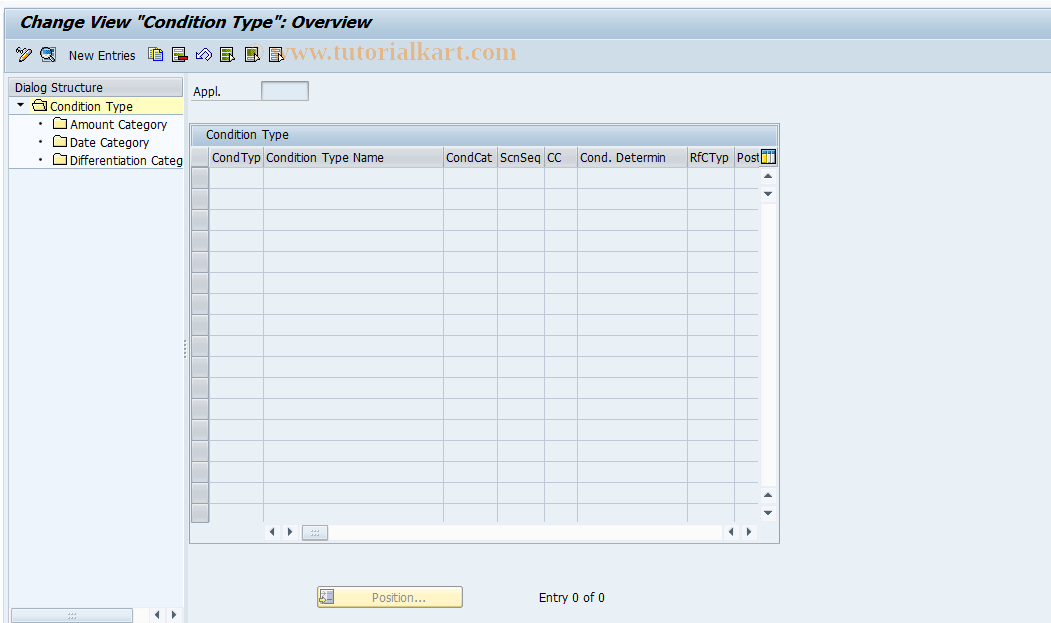The width and height of the screenshot is (1051, 623).
Task: Toggle Display/Change mode pencil icon
Action: (x=23, y=55)
